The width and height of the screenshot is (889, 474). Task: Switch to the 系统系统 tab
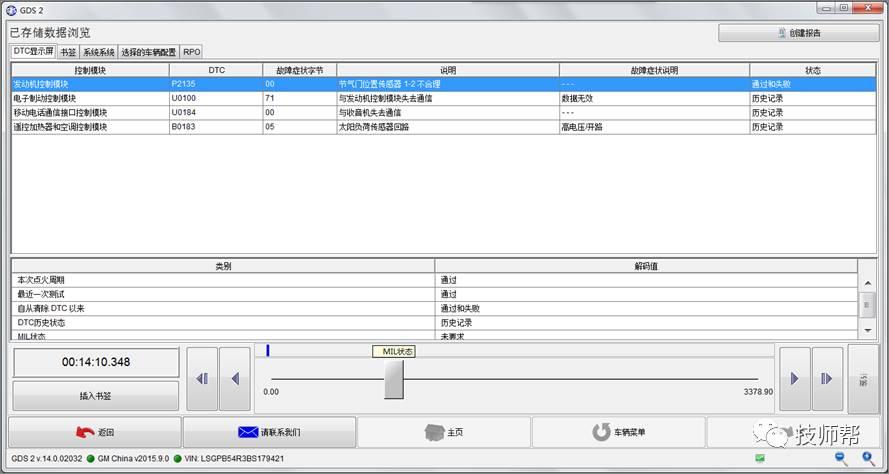99,52
